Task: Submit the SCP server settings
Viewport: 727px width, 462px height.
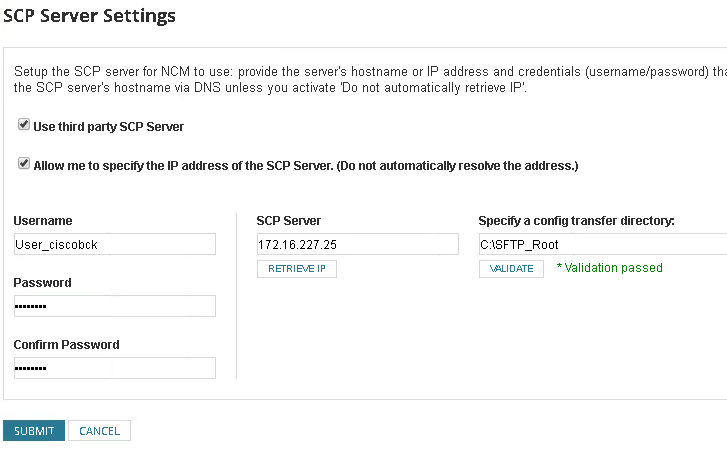Action: (x=34, y=431)
